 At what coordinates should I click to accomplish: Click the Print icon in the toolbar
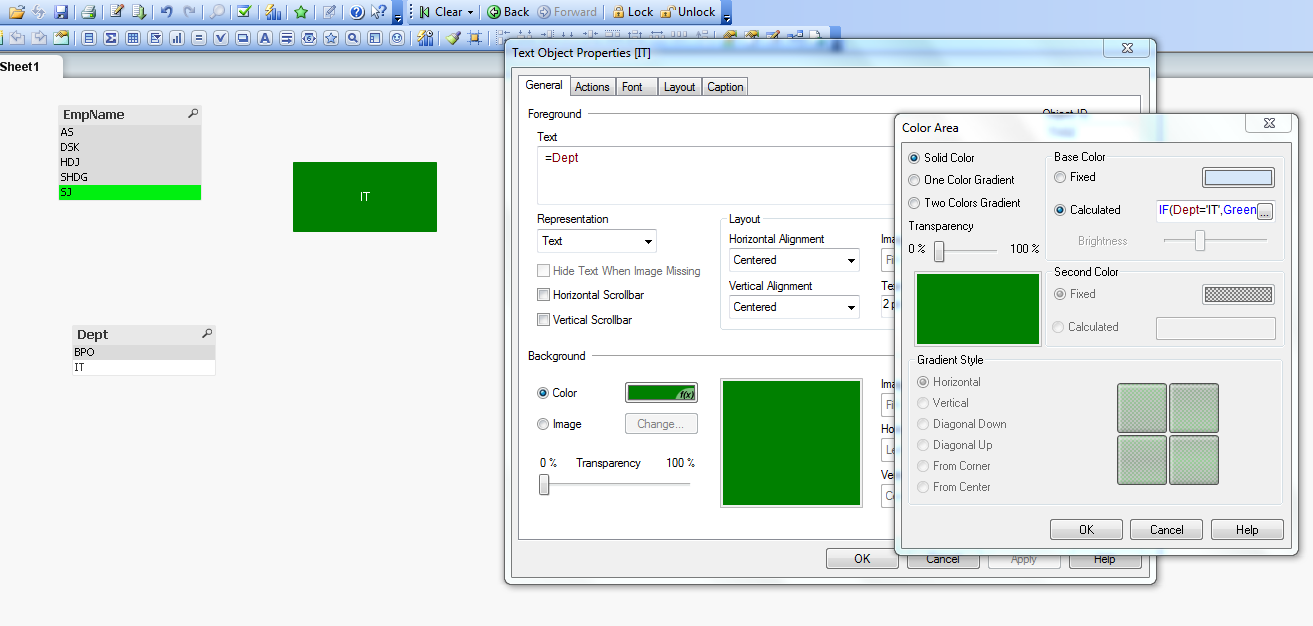point(88,12)
